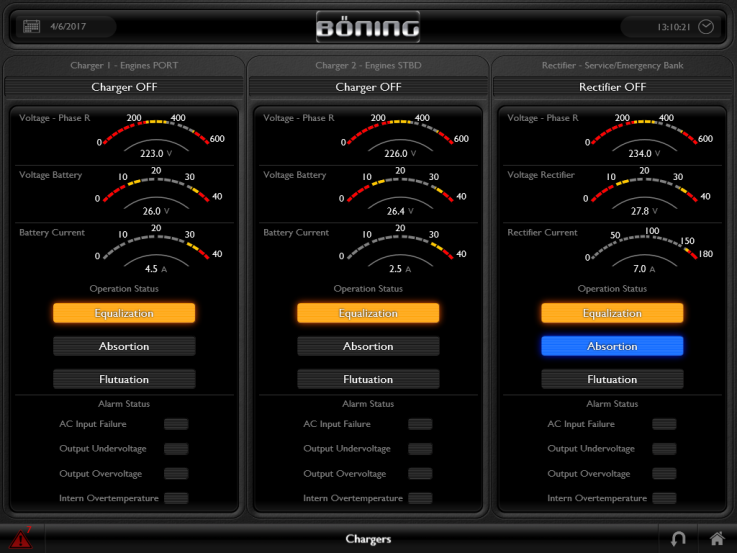This screenshot has width=737, height=553.
Task: Select Equalization for Charger 1 Engines PORT
Action: pyautogui.click(x=124, y=313)
